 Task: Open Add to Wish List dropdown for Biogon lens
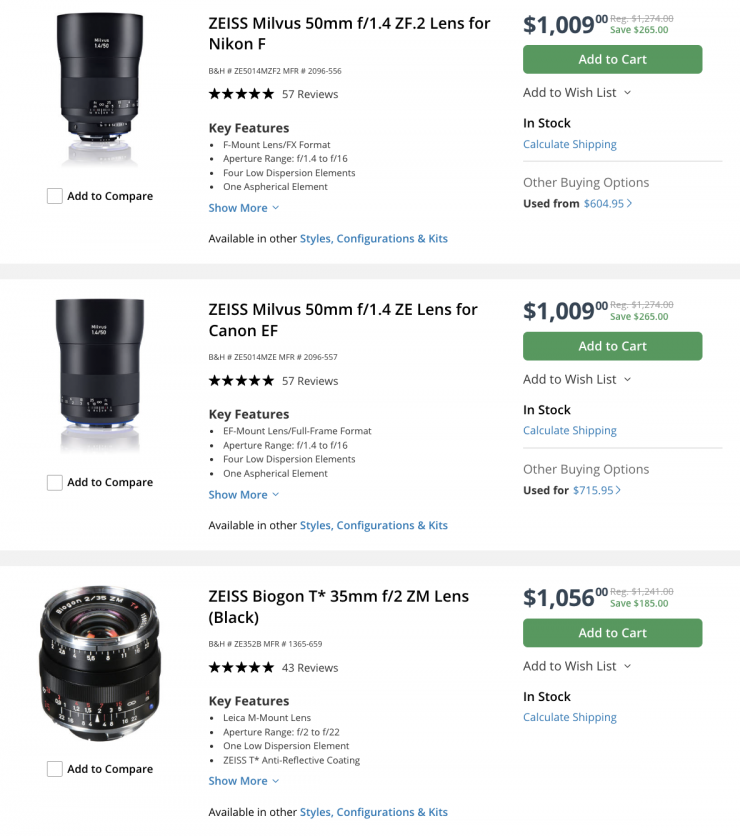click(577, 666)
